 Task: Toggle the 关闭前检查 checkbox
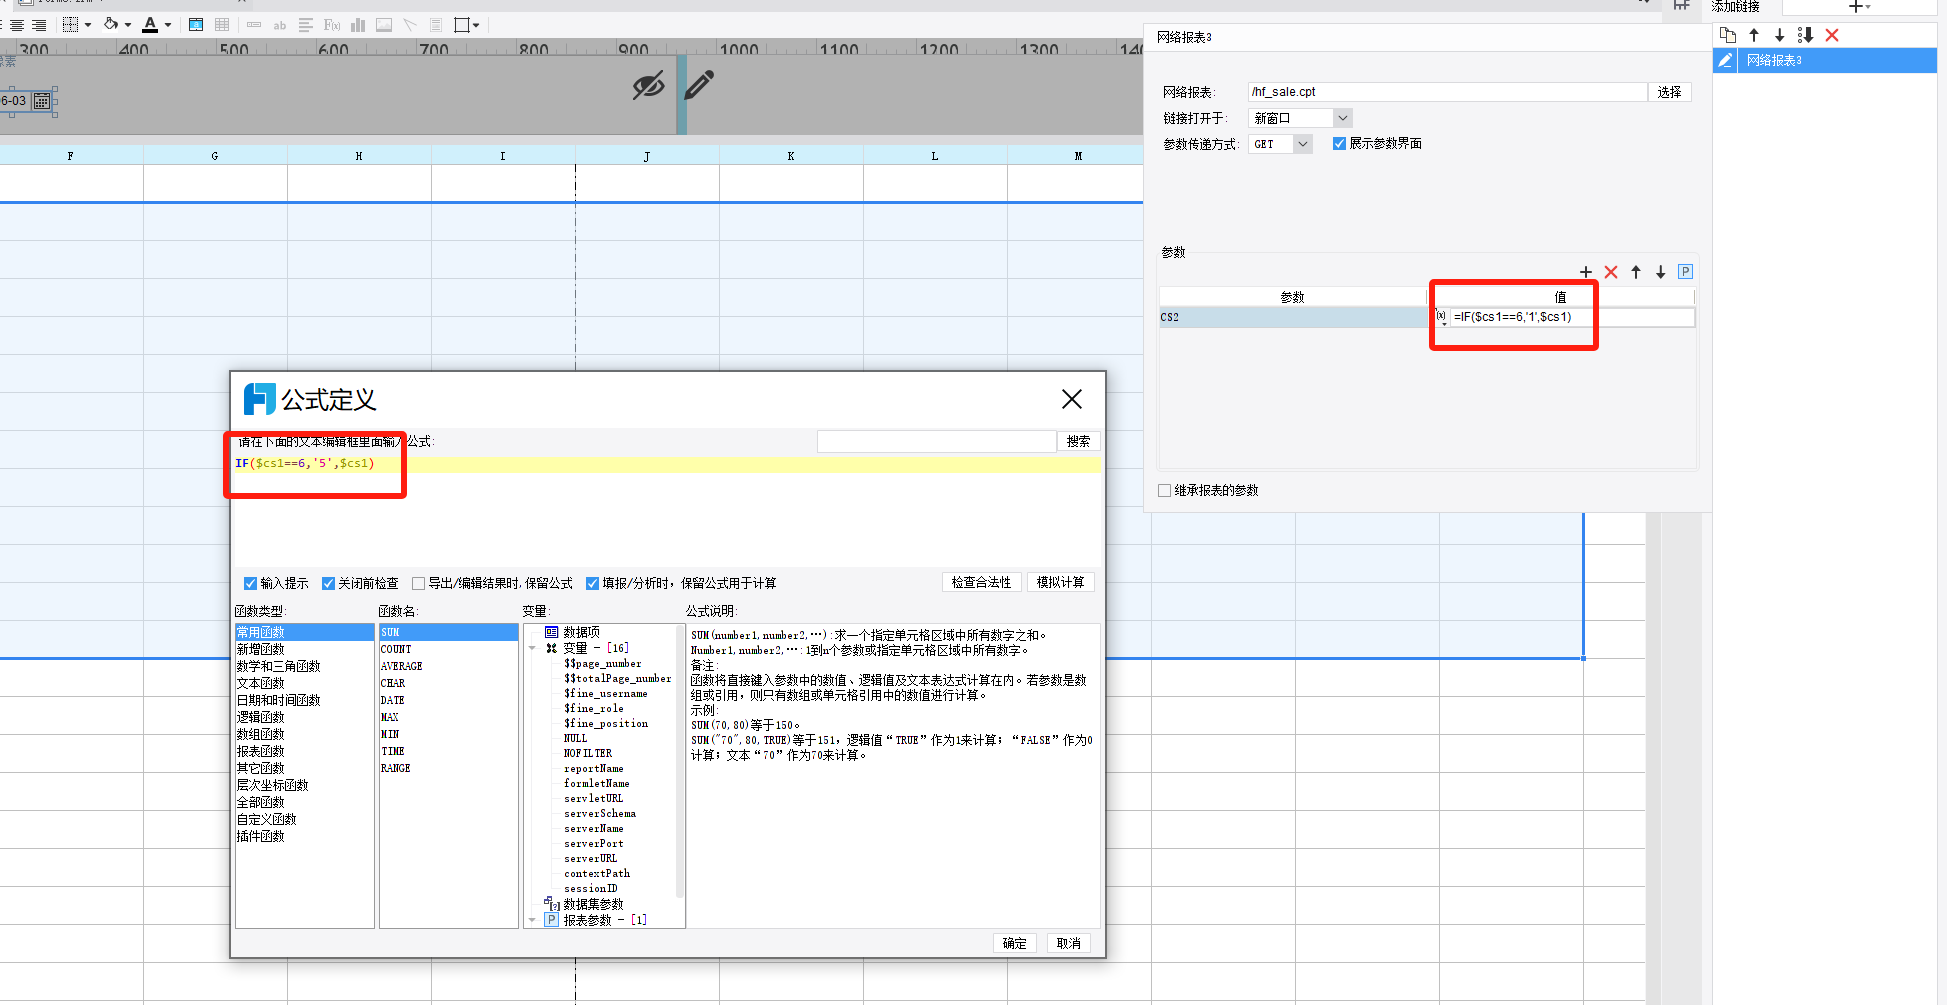(x=328, y=583)
